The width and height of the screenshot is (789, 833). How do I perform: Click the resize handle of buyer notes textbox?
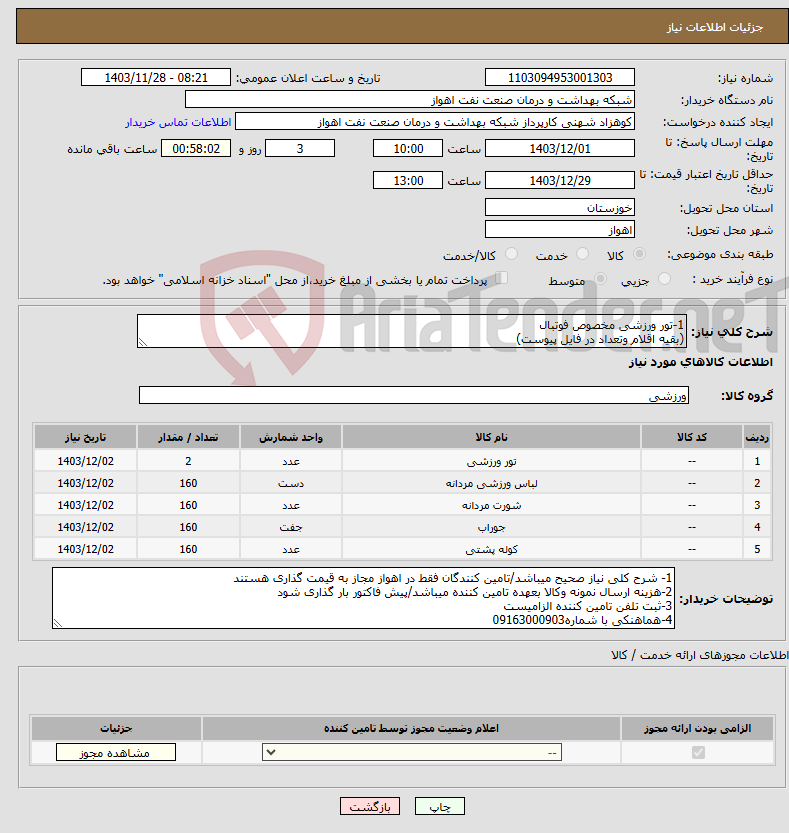click(58, 623)
